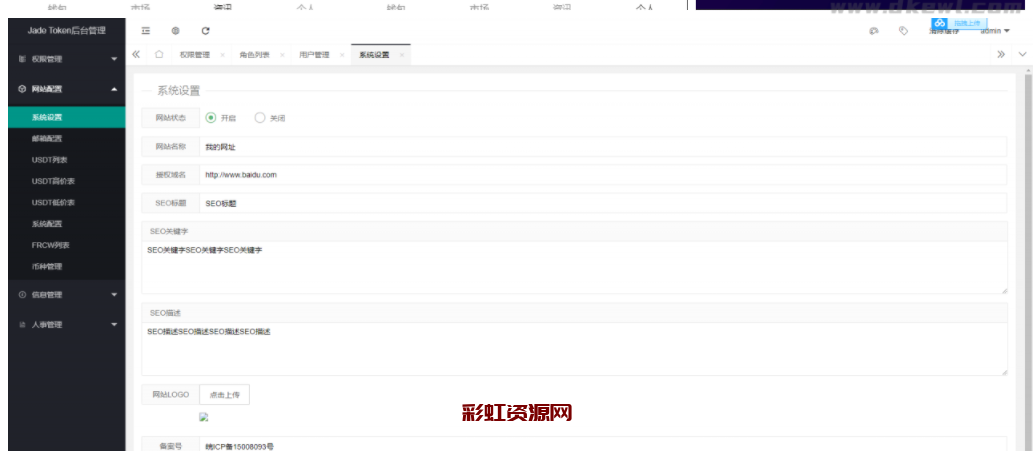The image size is (1035, 451).
Task: Click the tag note icon in header
Action: pyautogui.click(x=903, y=31)
